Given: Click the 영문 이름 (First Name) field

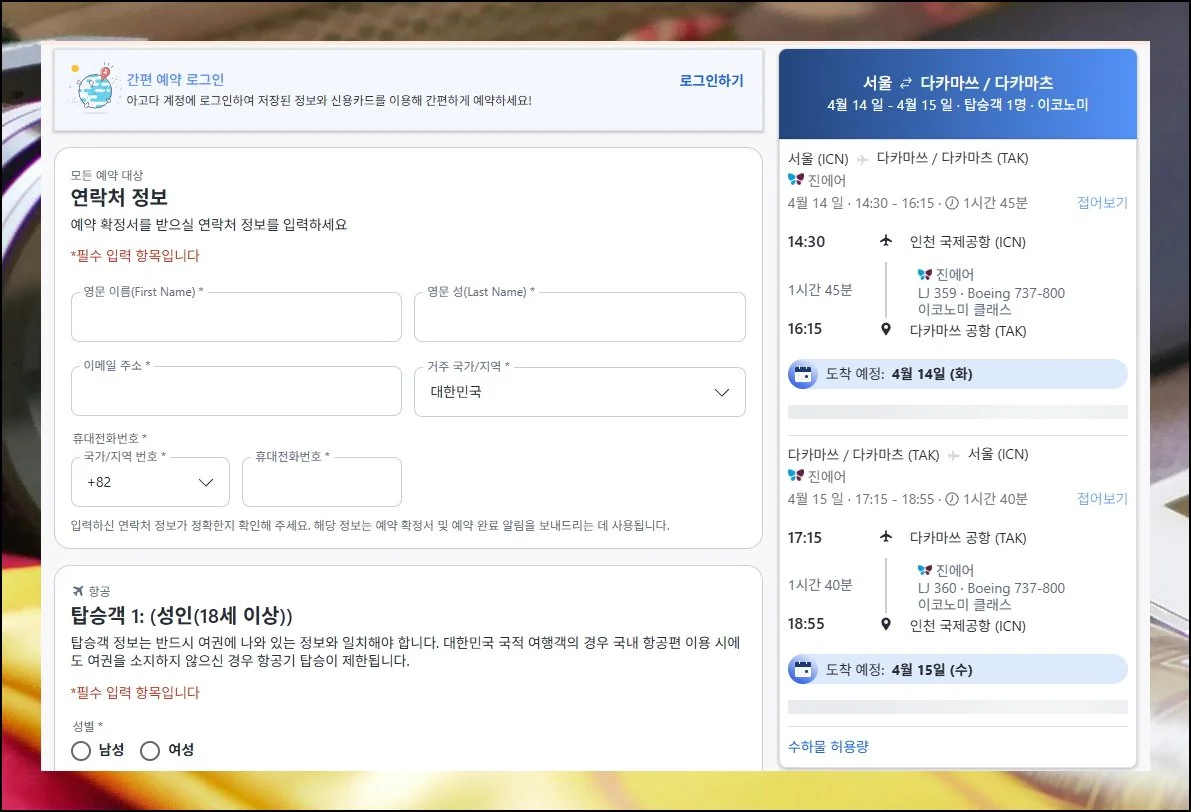Looking at the screenshot, I should pyautogui.click(x=236, y=318).
